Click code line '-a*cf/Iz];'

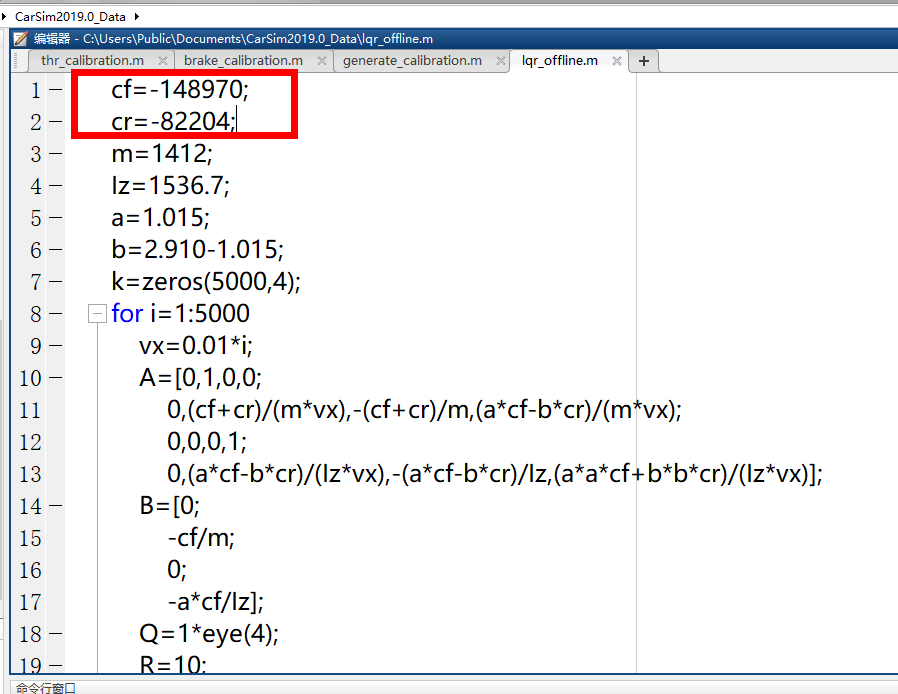click(x=215, y=602)
